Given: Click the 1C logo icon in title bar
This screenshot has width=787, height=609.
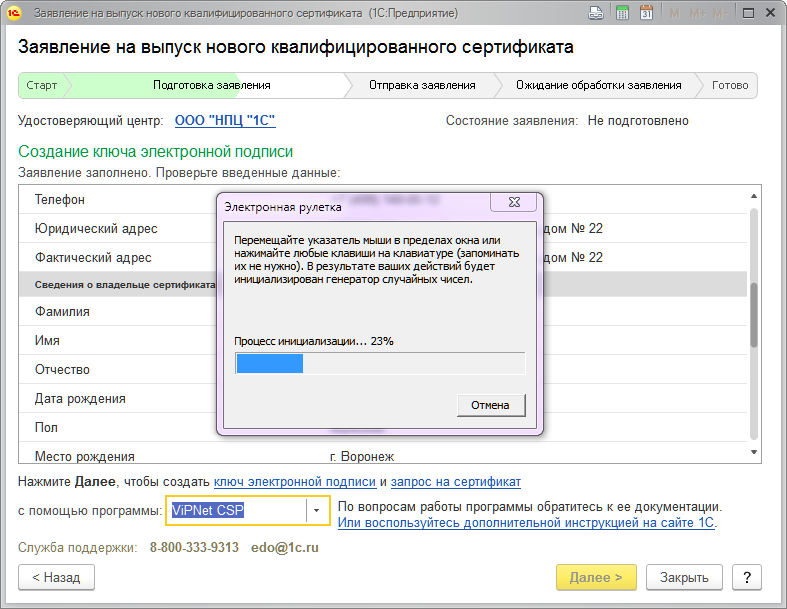Looking at the screenshot, I should click(14, 13).
